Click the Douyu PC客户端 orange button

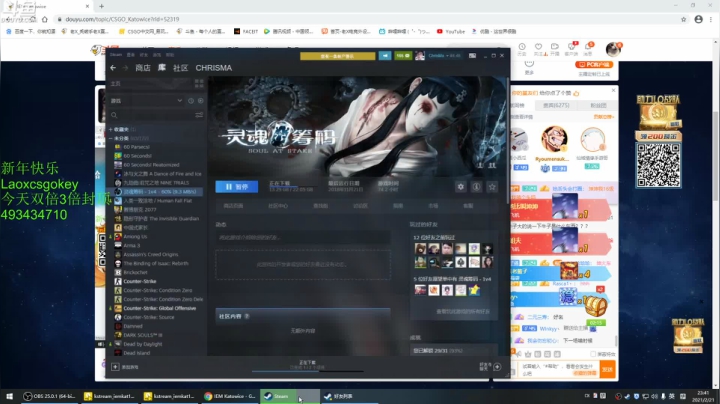click(x=594, y=65)
